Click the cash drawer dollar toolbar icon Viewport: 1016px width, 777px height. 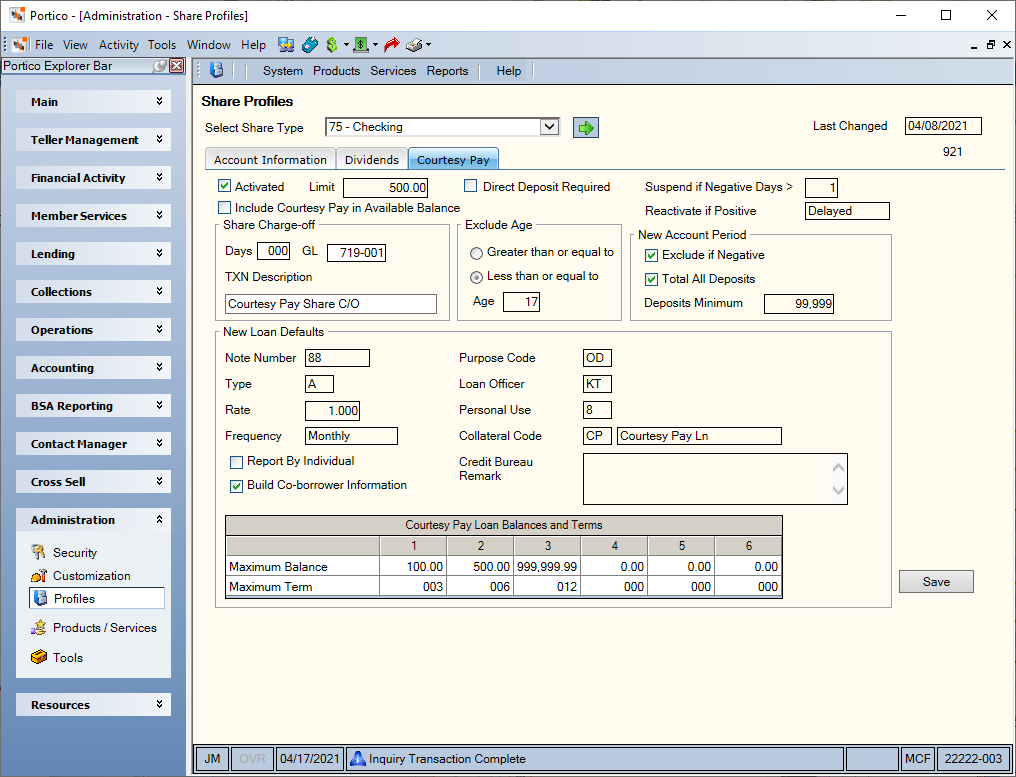point(361,44)
